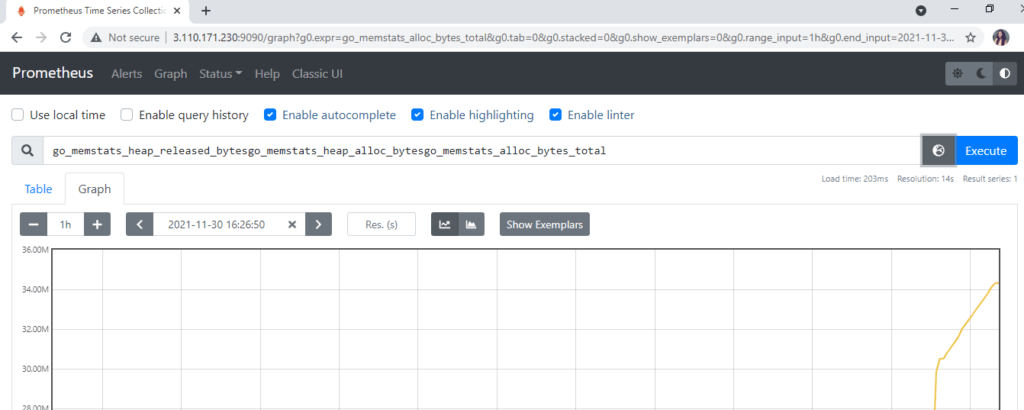Click the 30.00M y-axis label
This screenshot has width=1024, height=410.
tap(36, 369)
